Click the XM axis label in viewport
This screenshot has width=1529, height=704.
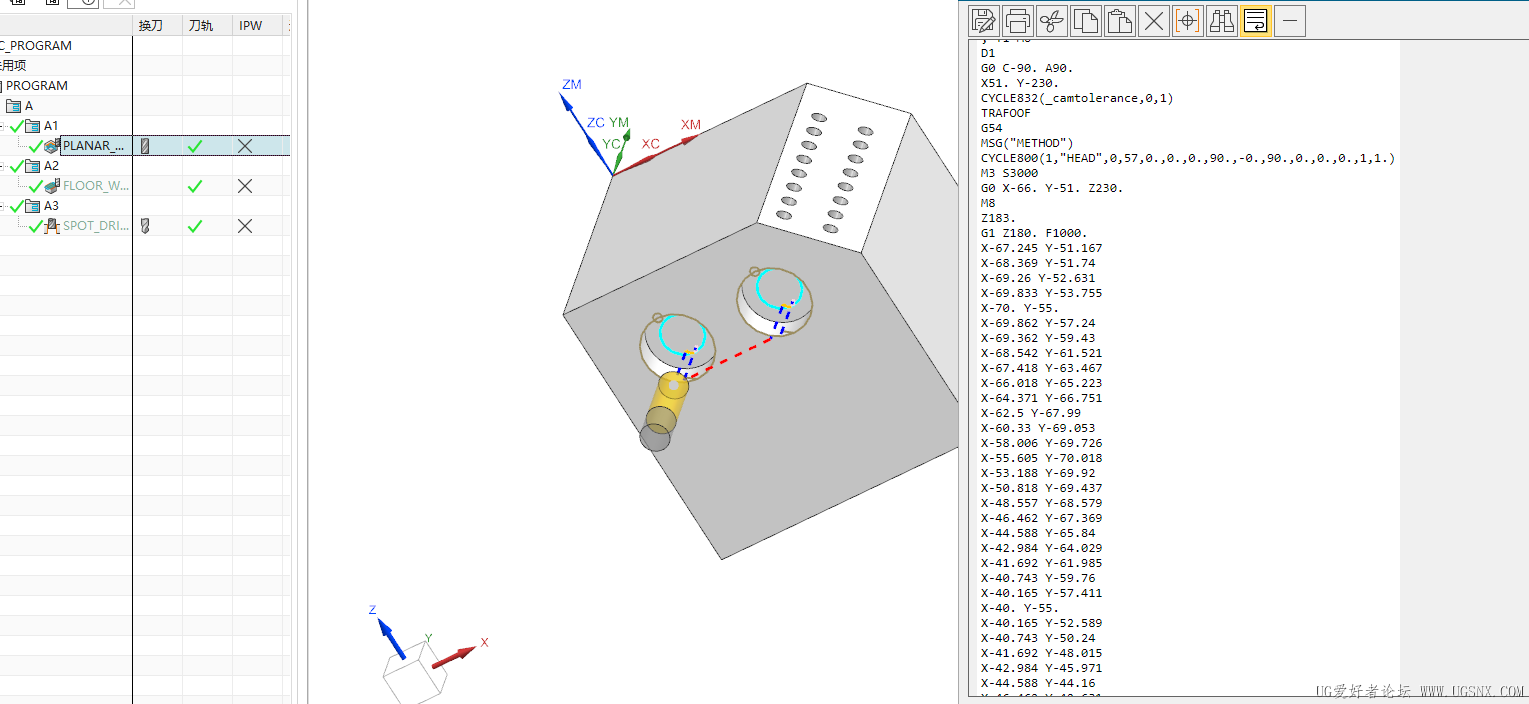(691, 125)
